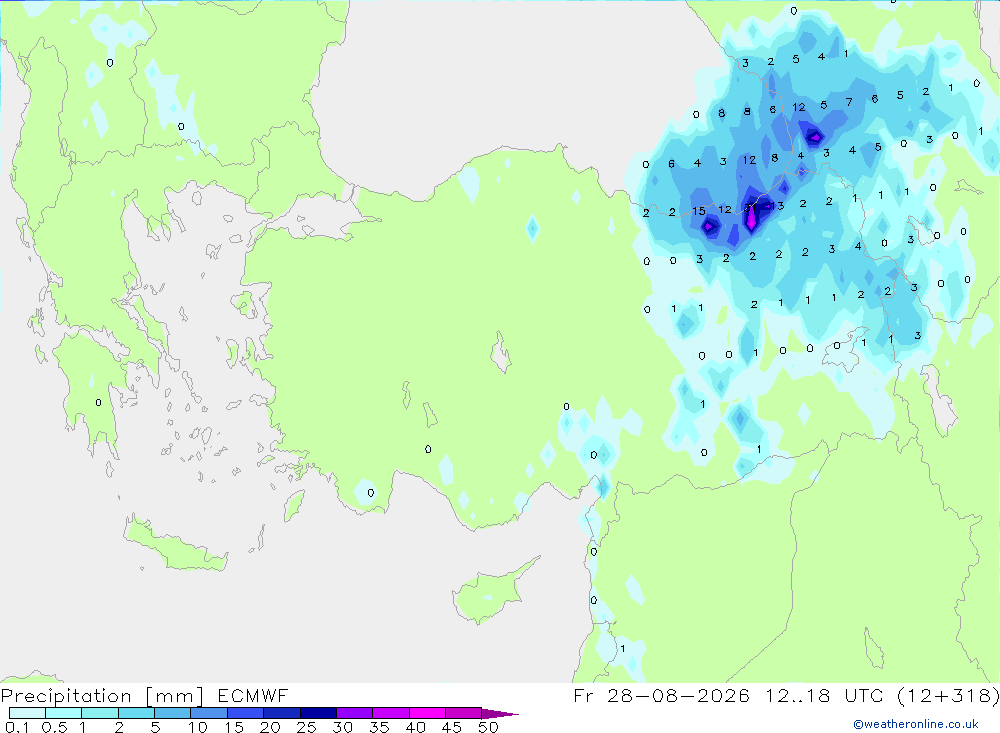Click the legend arrow tip above 50 mm
The width and height of the screenshot is (1000, 733).
500,713
